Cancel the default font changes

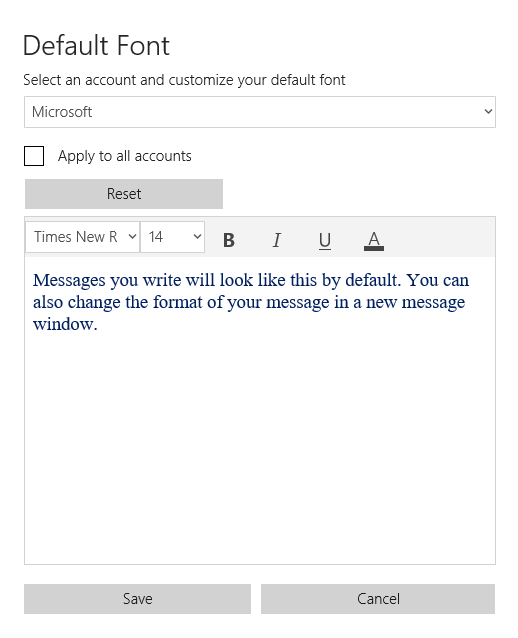378,599
